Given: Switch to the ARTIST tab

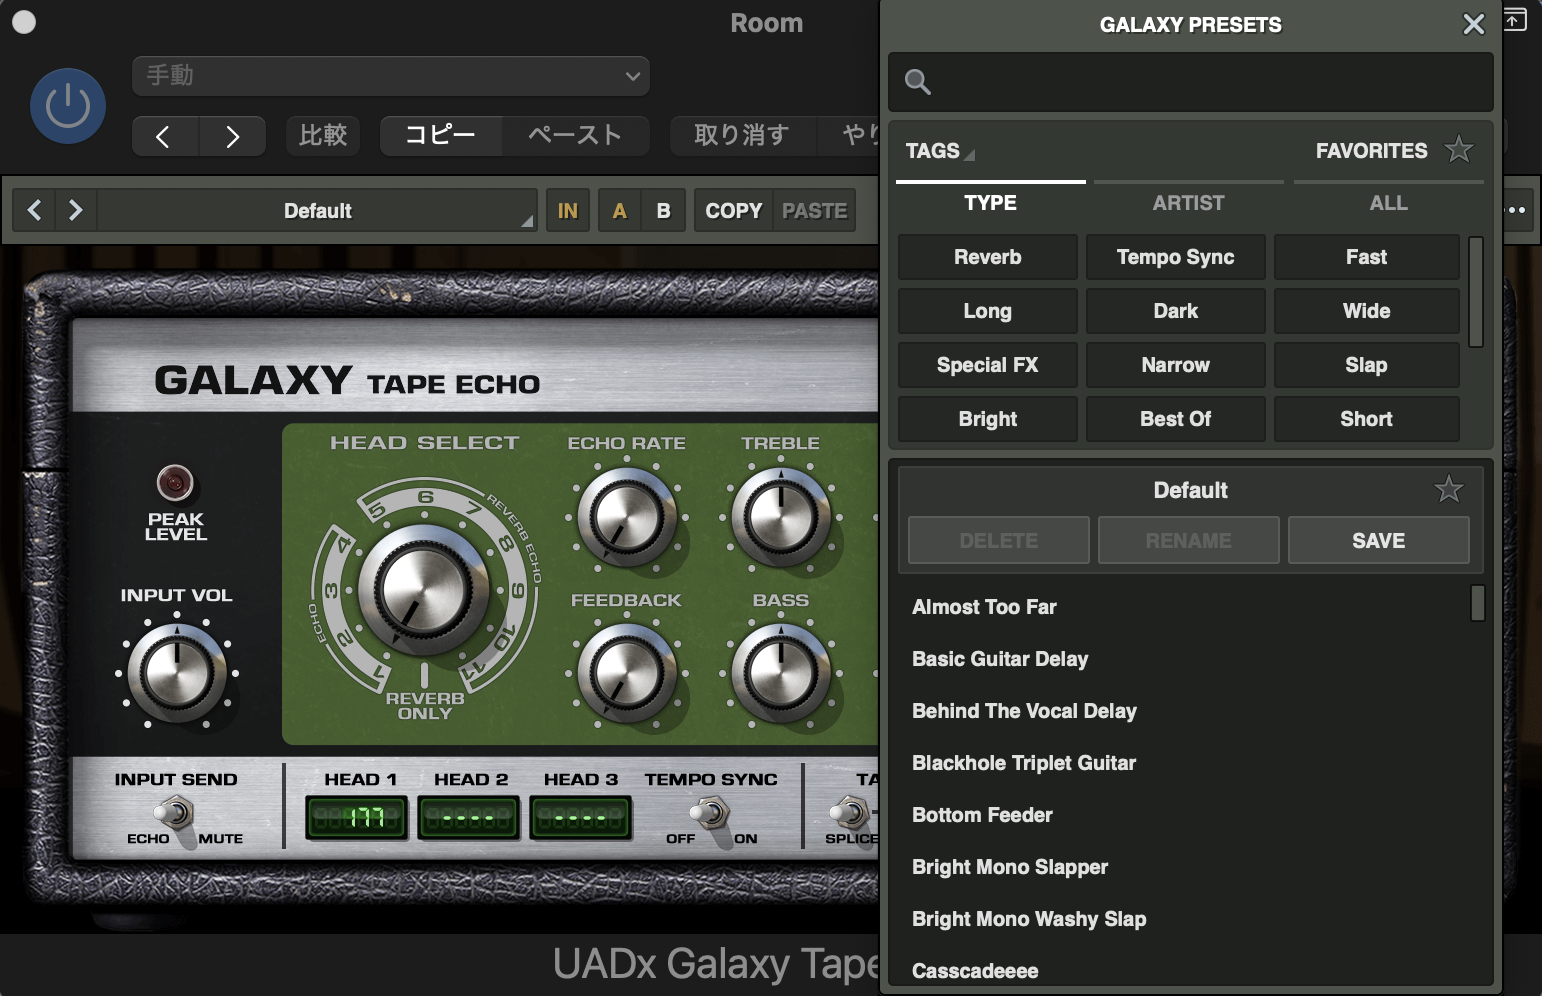Looking at the screenshot, I should pos(1188,203).
